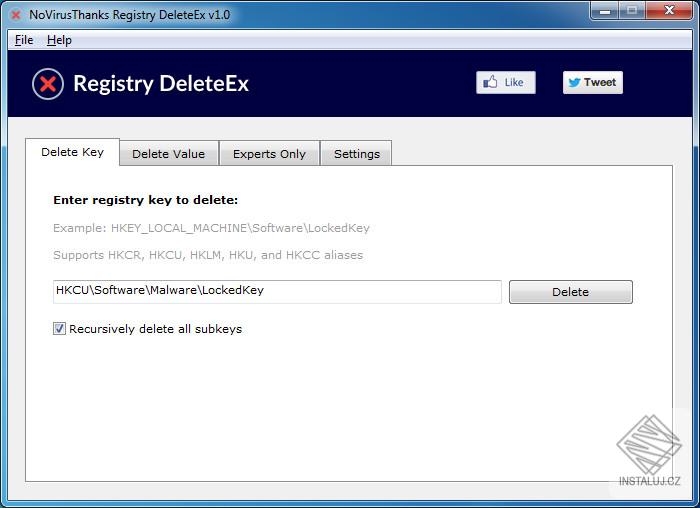This screenshot has width=700, height=508.
Task: Toggle Recursively delete all subkeys checkbox
Action: (x=59, y=329)
